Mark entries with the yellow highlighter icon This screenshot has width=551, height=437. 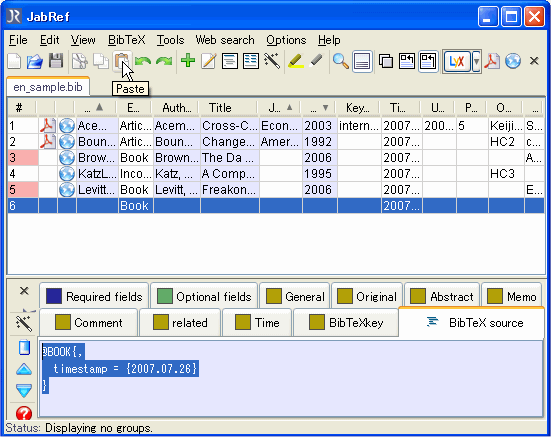(296, 61)
